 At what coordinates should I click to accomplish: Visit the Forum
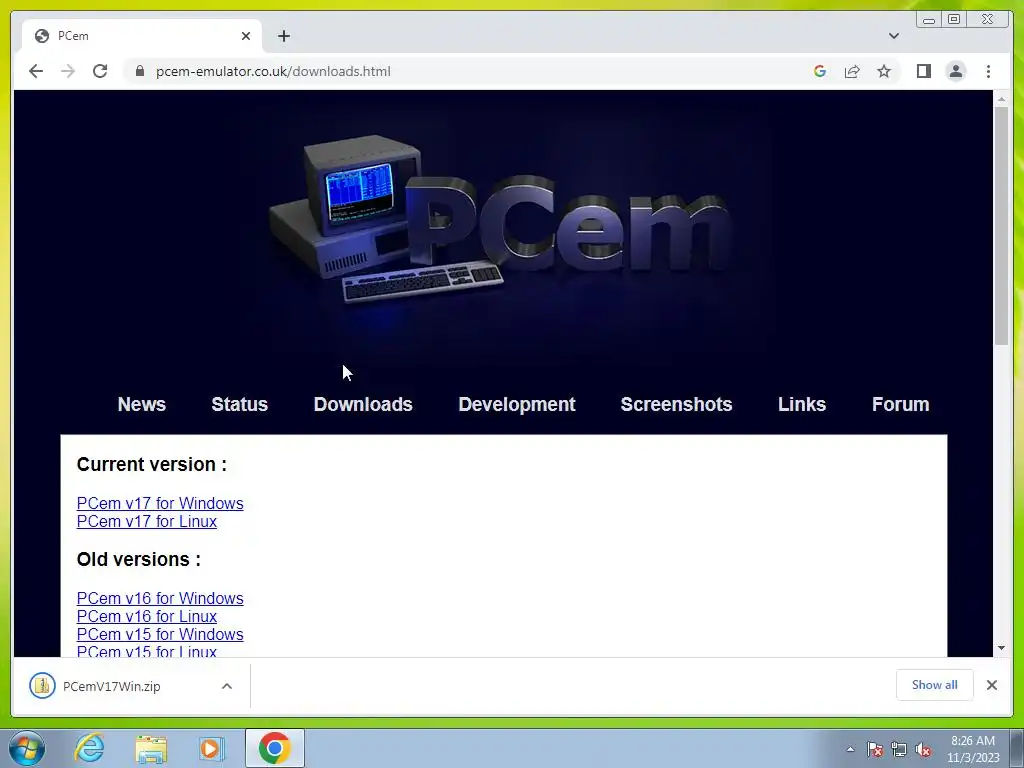(901, 404)
